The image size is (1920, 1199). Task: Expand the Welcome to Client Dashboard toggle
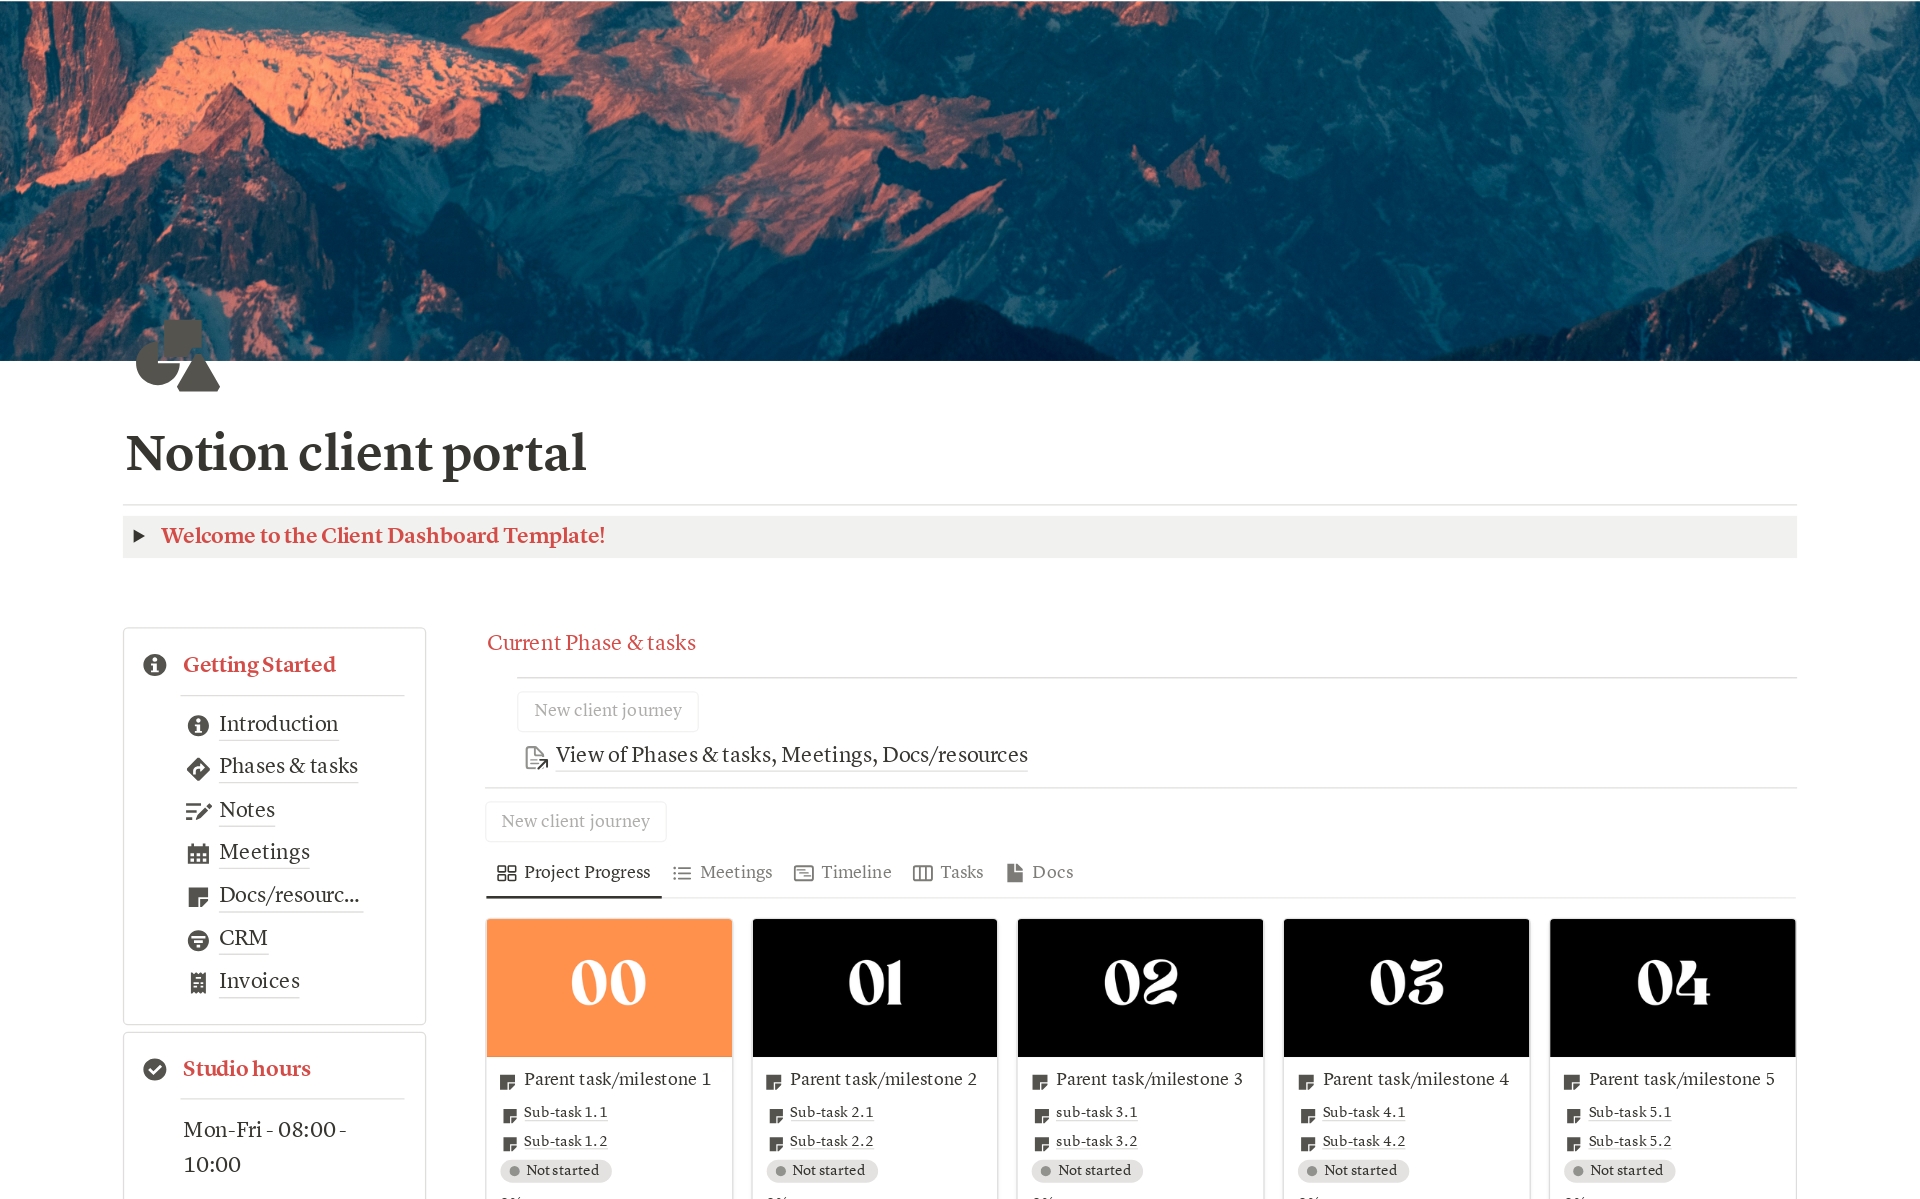tap(140, 536)
